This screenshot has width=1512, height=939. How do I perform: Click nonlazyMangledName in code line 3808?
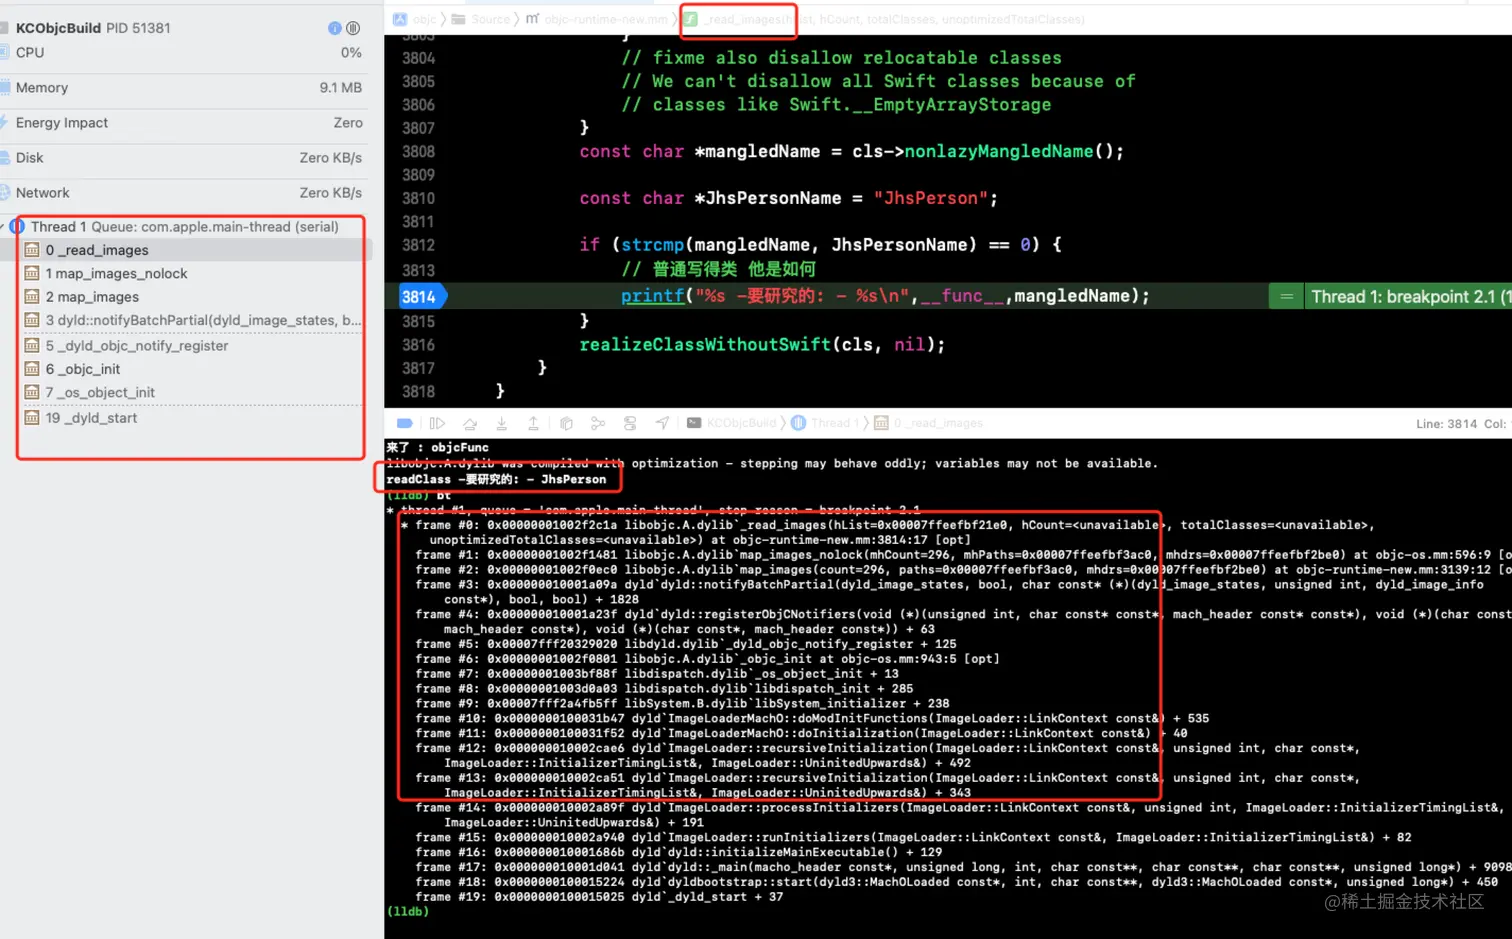[x=999, y=151]
